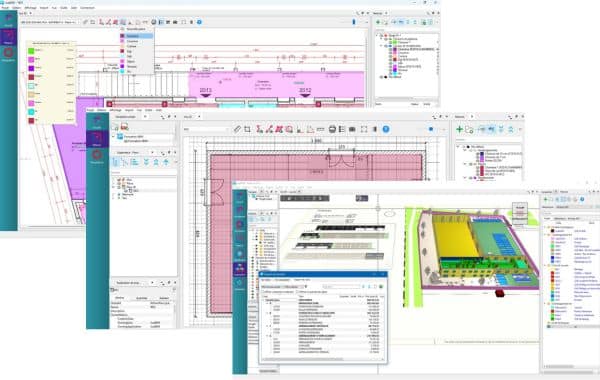
Task: Click the ruler measure icon in back window toolbar
Action: (85, 22)
